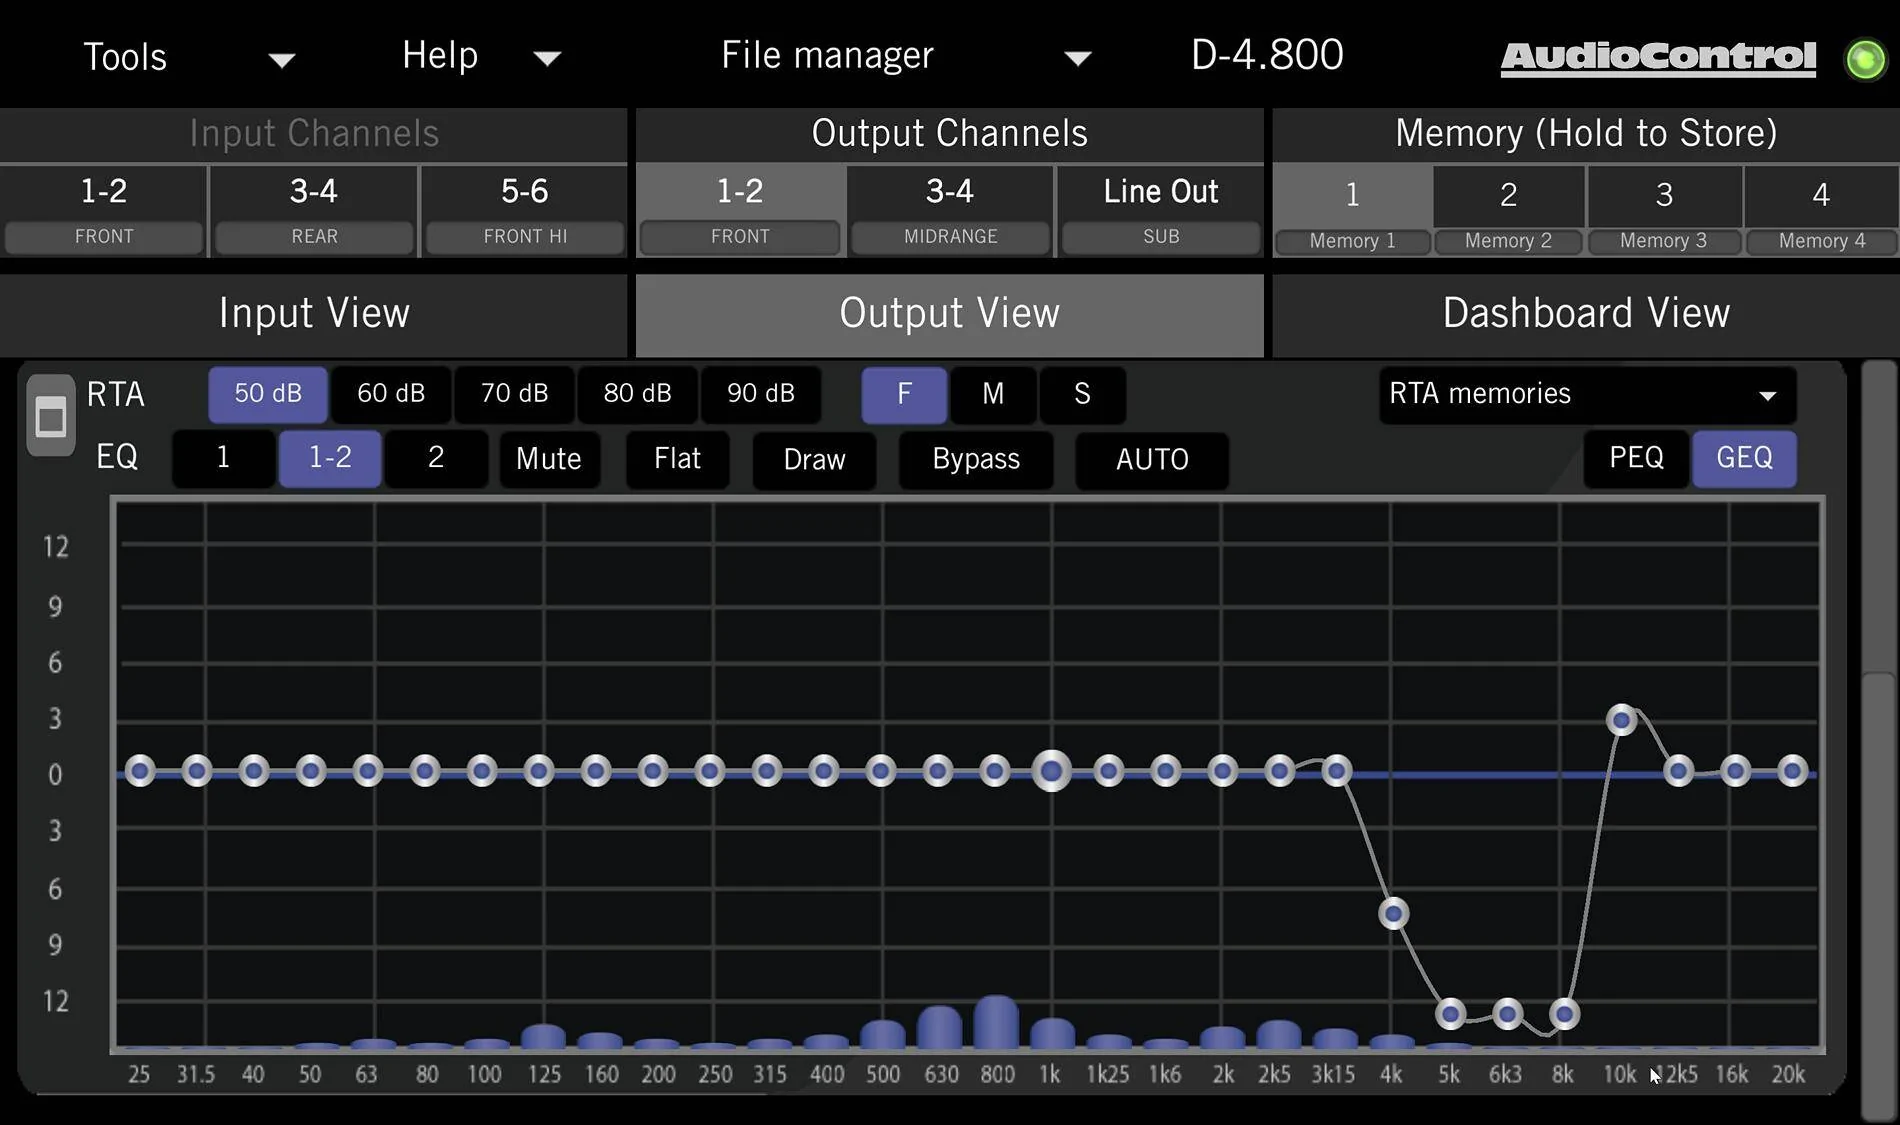Click the 6k3 EQ band handle

pos(1507,1014)
